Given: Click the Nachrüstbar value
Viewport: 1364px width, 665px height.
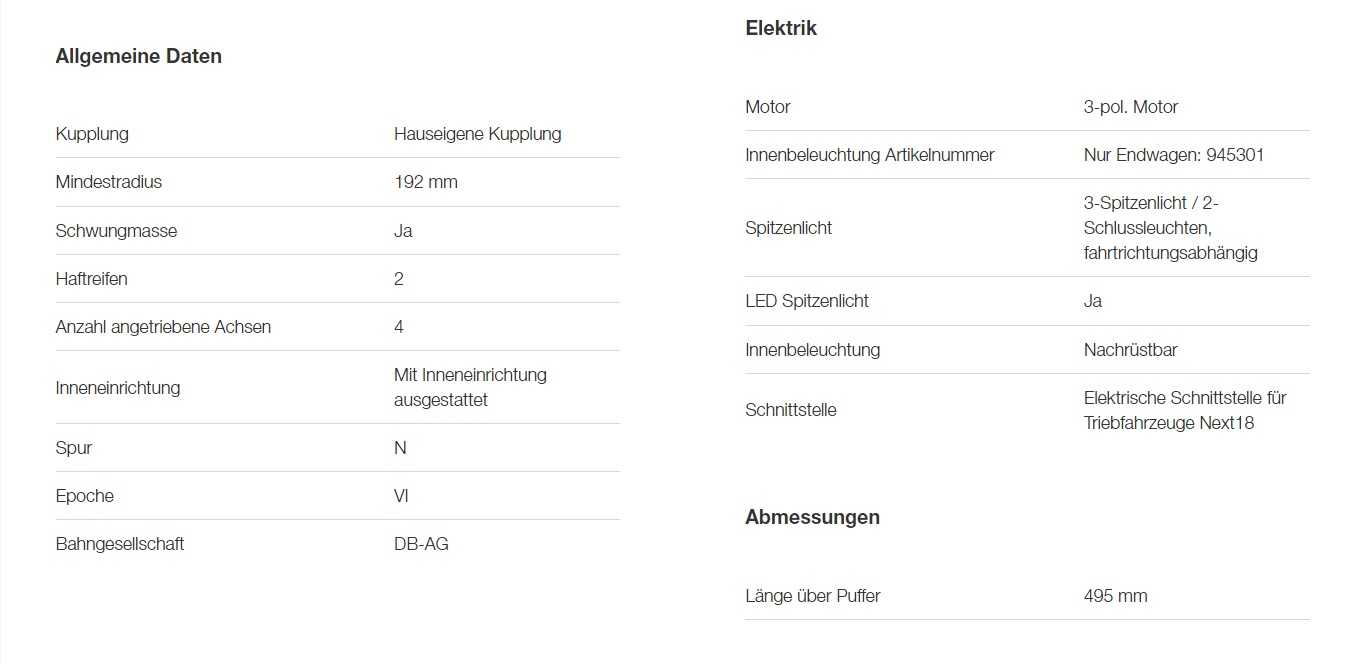Looking at the screenshot, I should (1129, 350).
